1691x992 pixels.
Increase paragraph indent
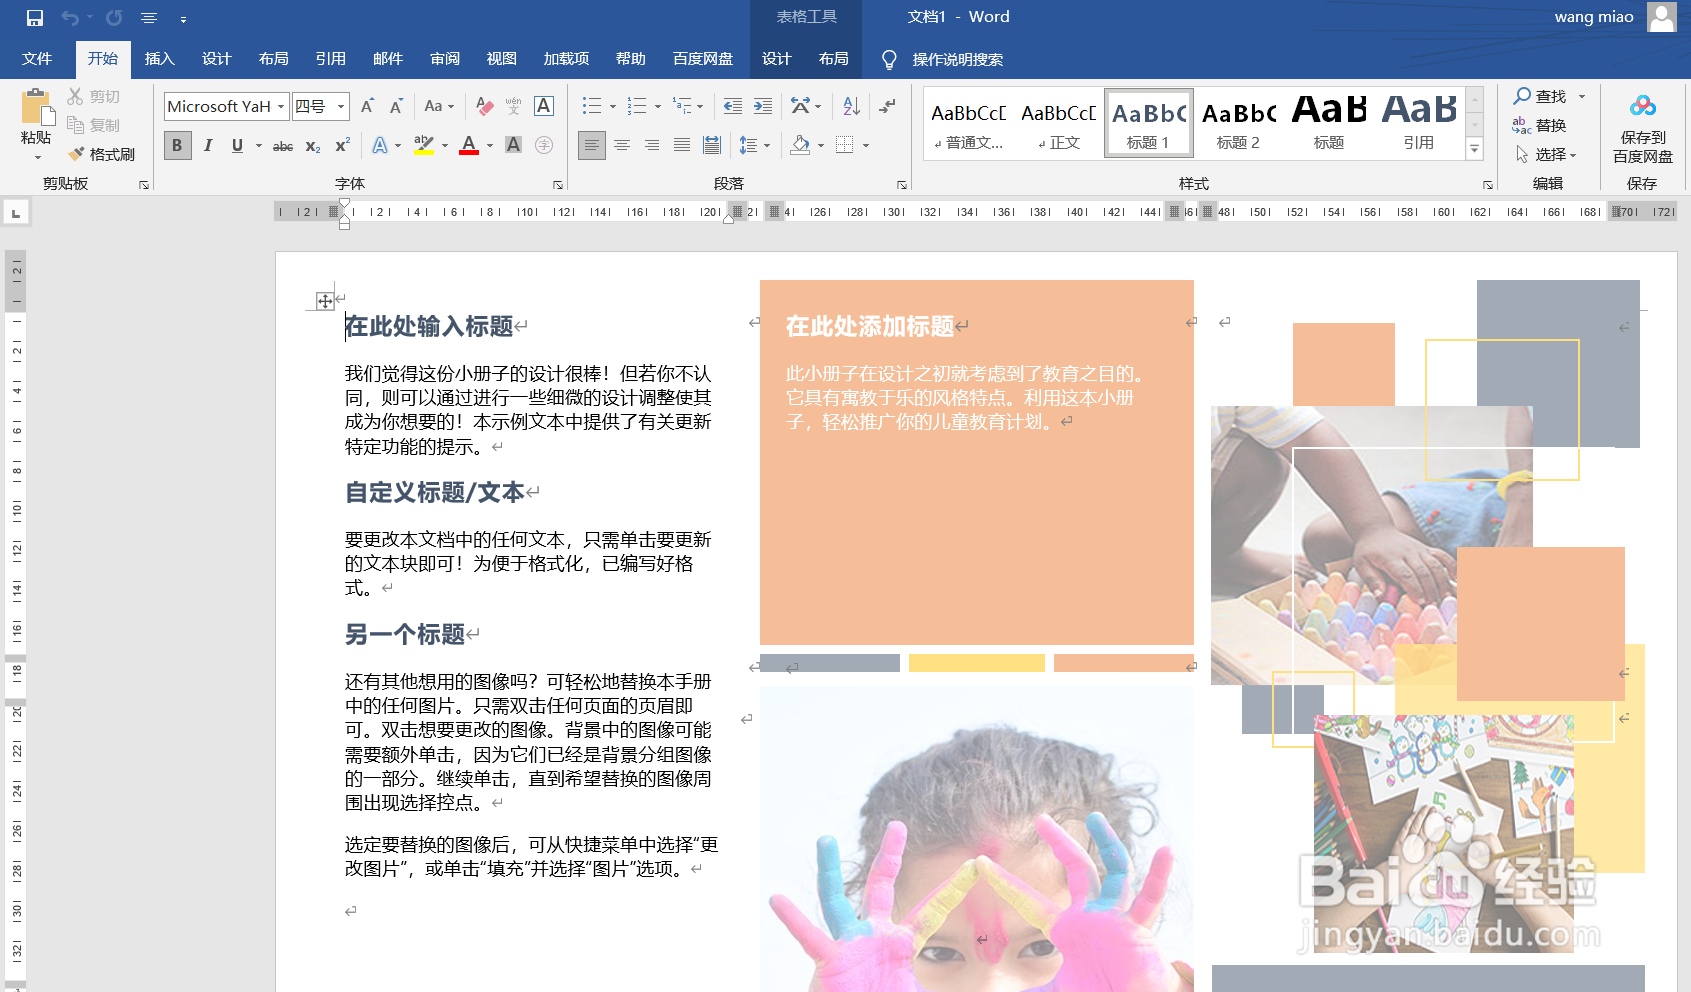point(763,106)
